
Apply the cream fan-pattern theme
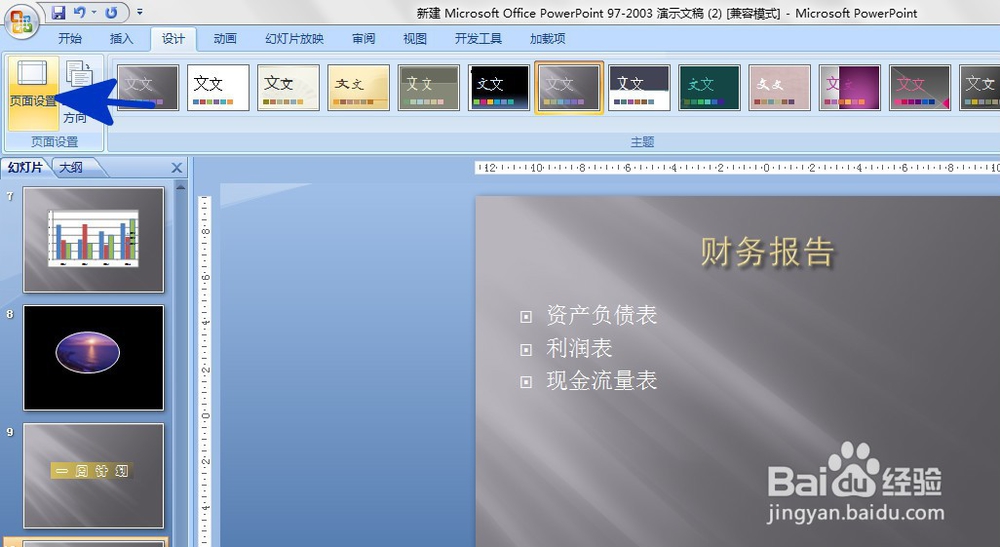pyautogui.click(x=288, y=87)
